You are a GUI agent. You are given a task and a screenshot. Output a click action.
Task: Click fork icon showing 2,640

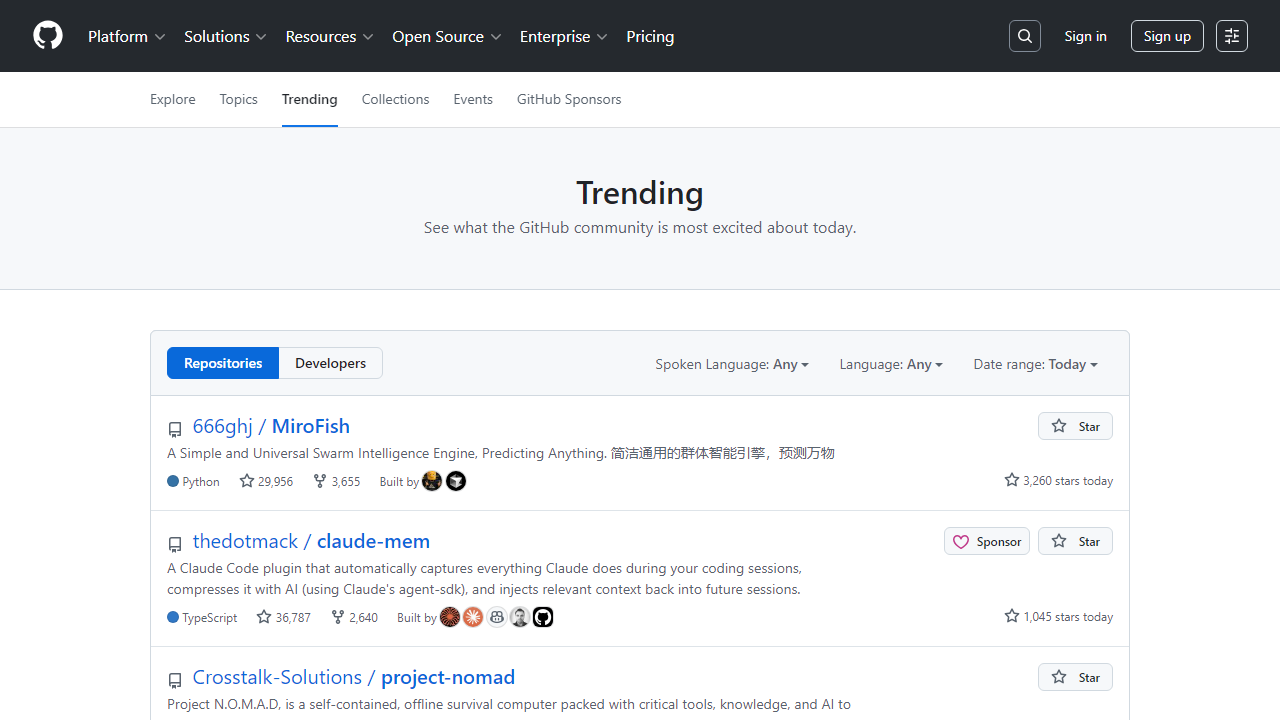[x=338, y=617]
